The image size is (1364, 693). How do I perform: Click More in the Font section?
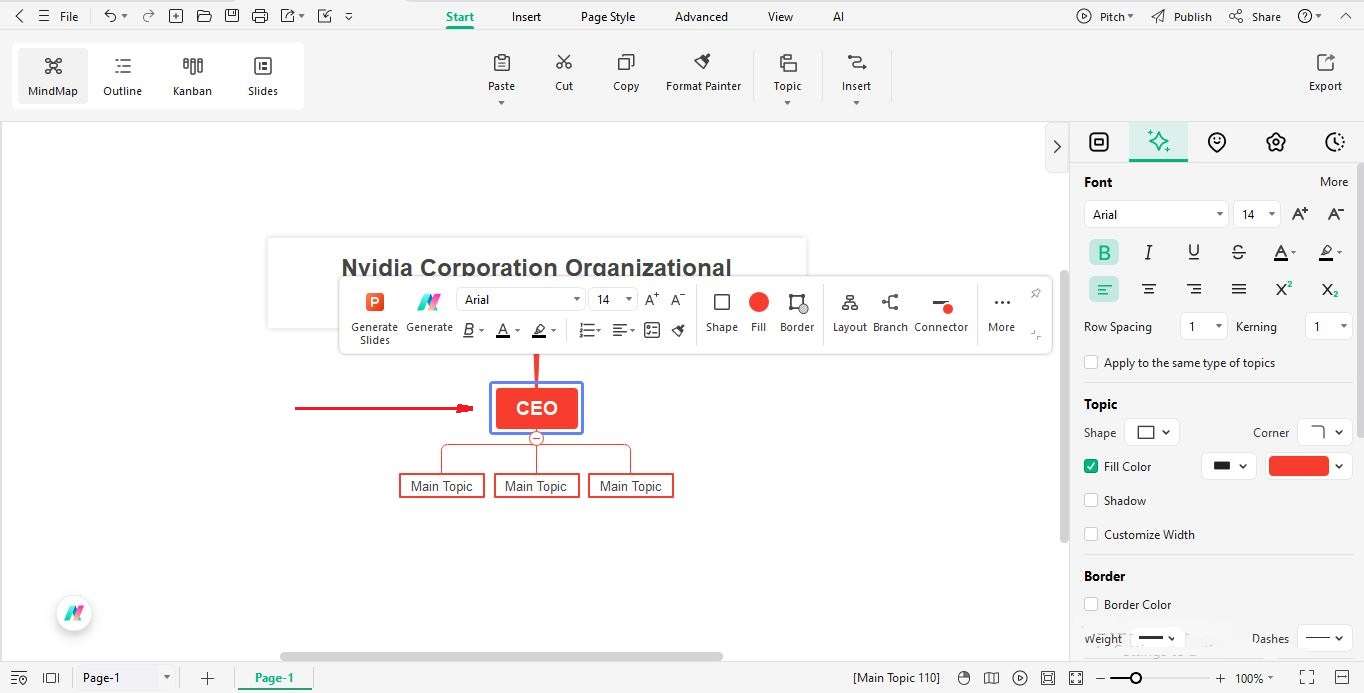pos(1334,182)
